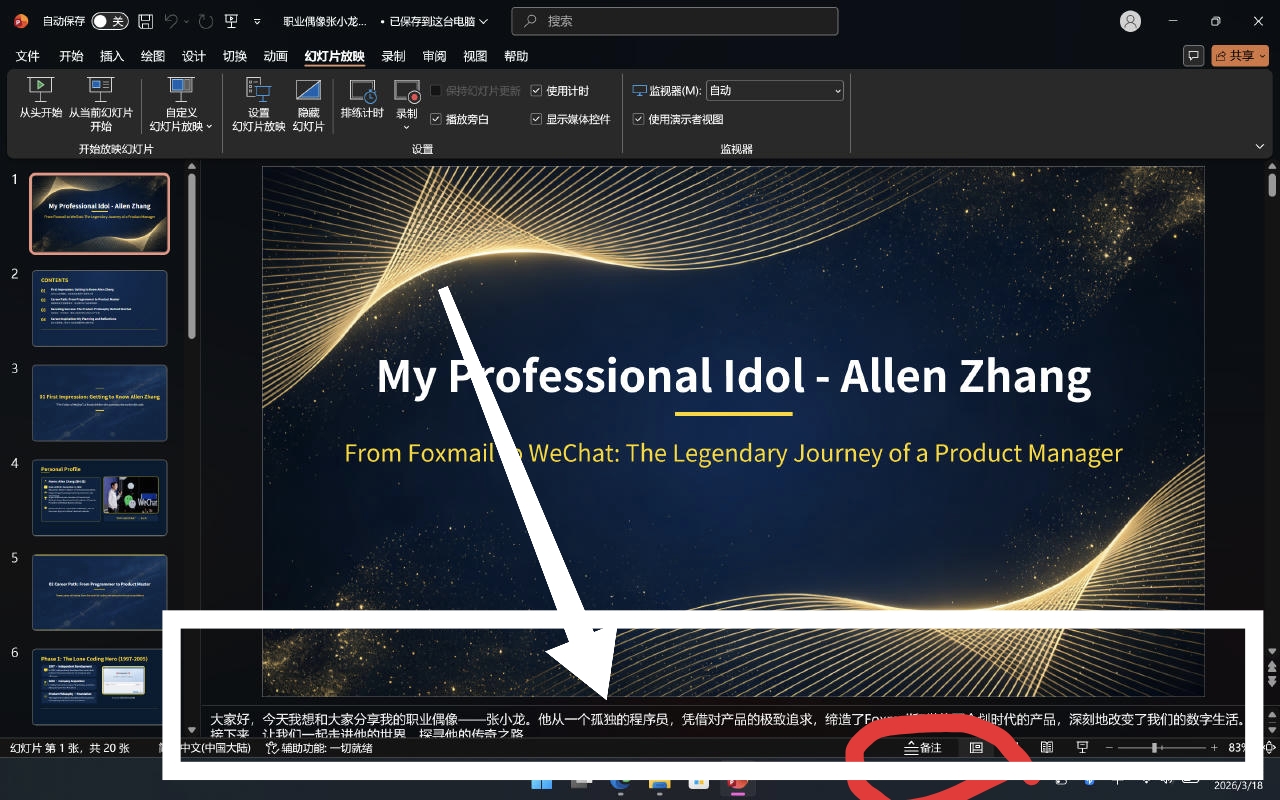1280x800 pixels.
Task: Switch to the Animations (动画) tab
Action: [x=275, y=56]
